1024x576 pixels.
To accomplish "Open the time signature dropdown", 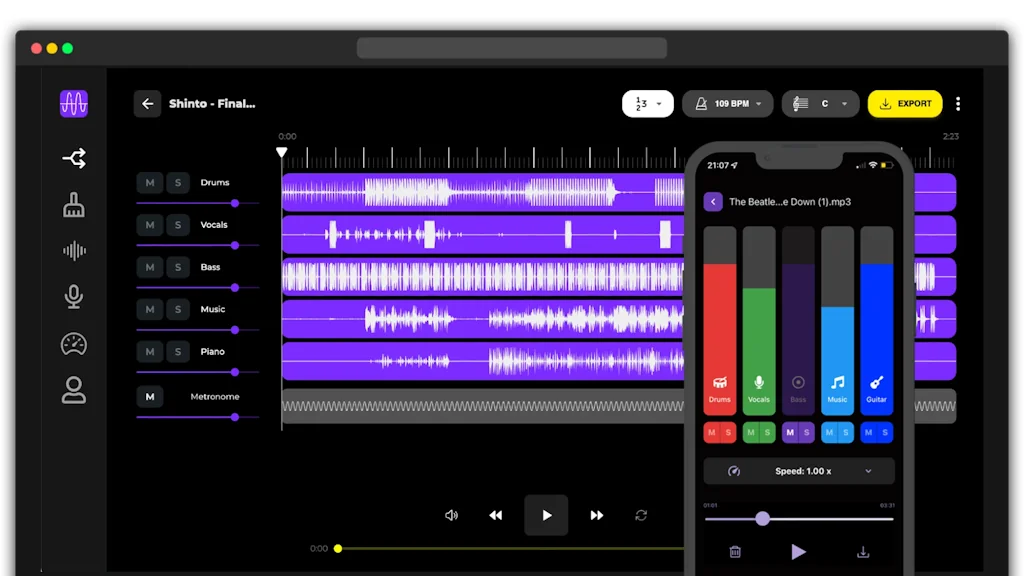I will click(x=647, y=103).
